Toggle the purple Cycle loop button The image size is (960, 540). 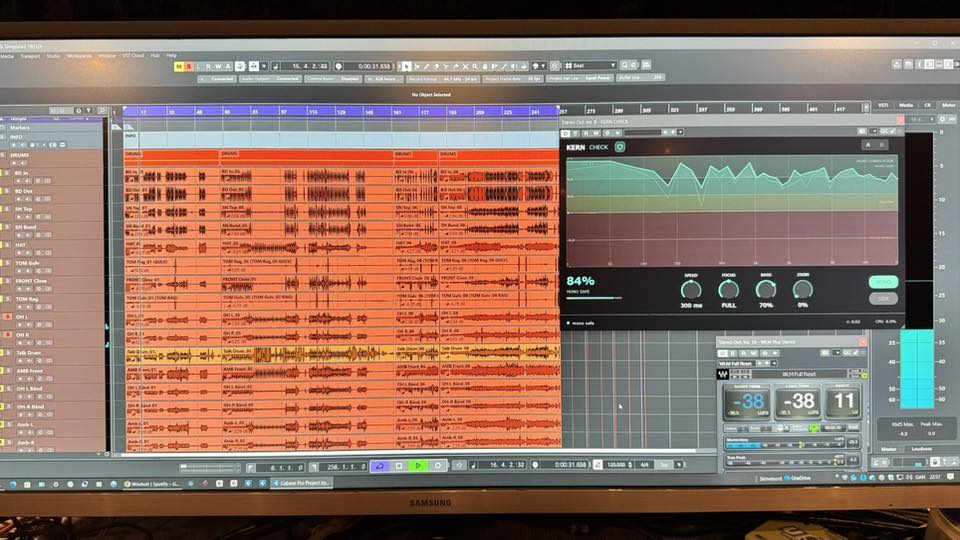point(380,465)
